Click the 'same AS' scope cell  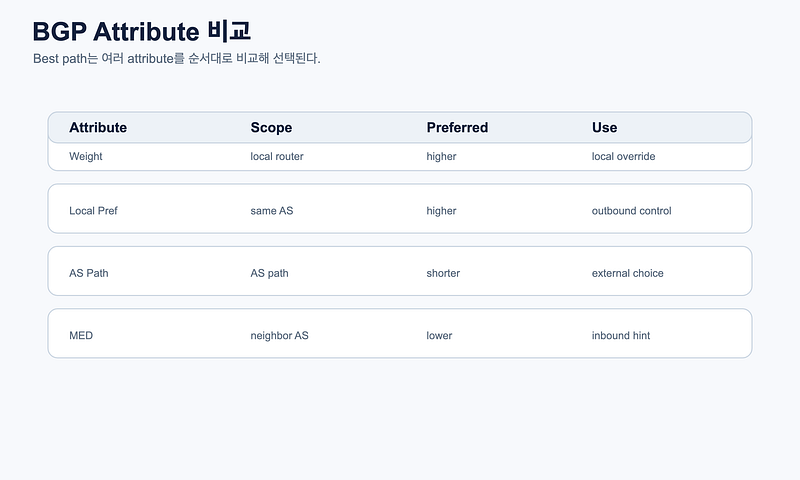271,211
